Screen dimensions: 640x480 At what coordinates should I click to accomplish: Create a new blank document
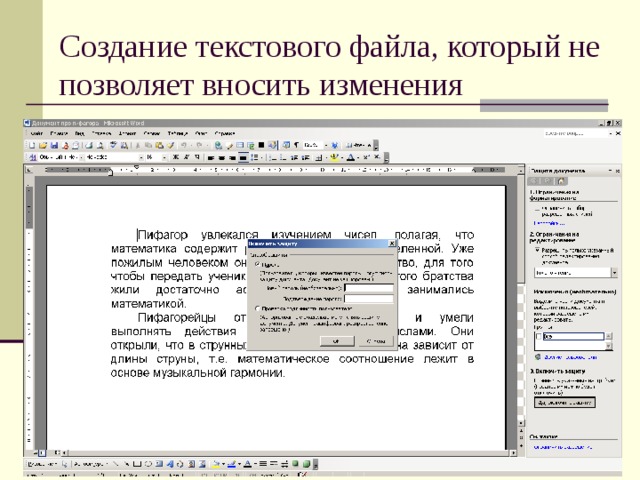pyautogui.click(x=32, y=145)
